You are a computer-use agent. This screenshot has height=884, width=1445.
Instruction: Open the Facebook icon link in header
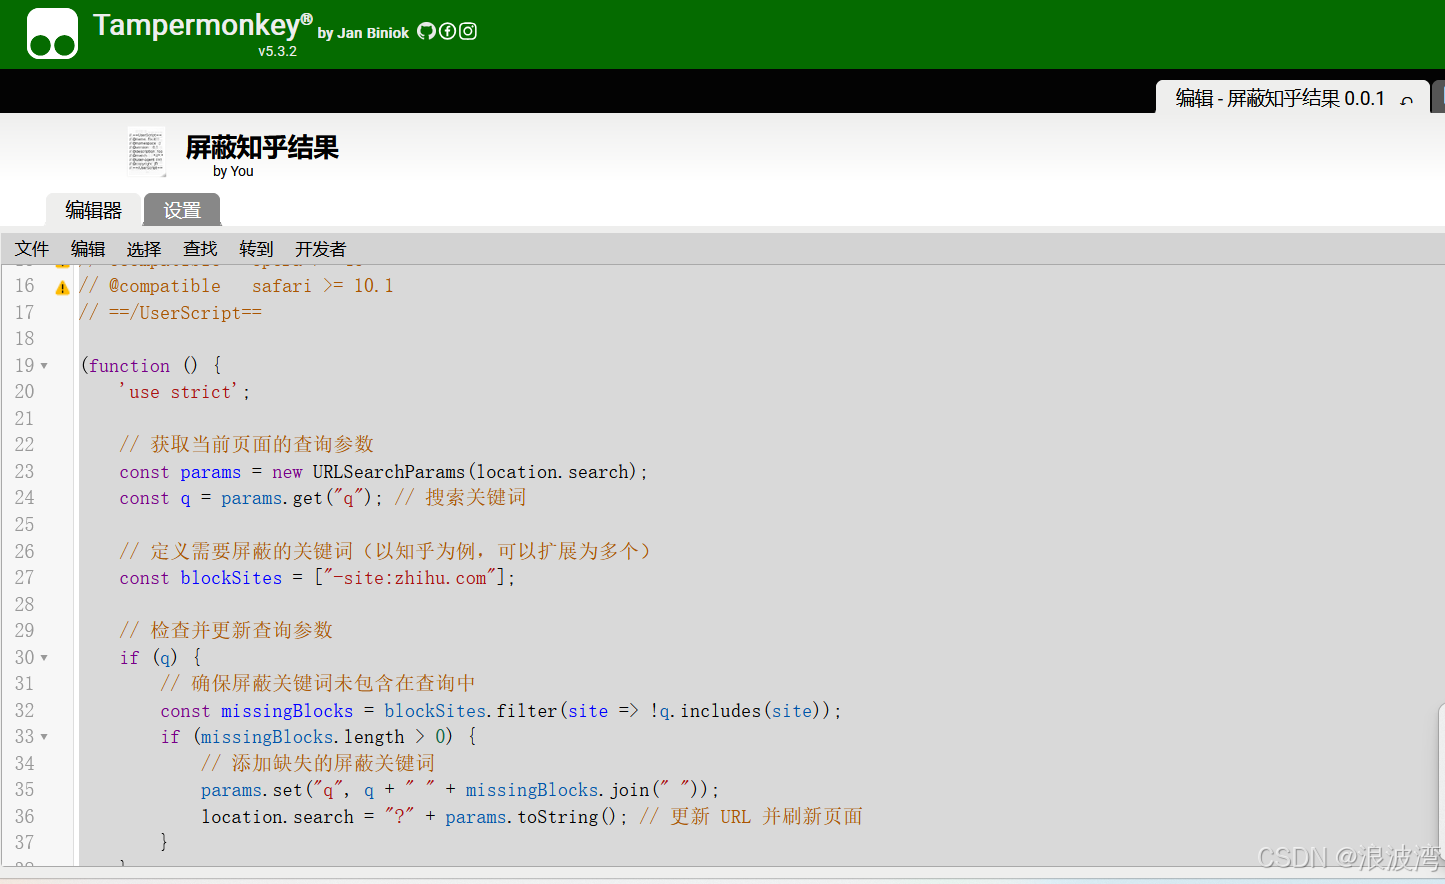[447, 31]
